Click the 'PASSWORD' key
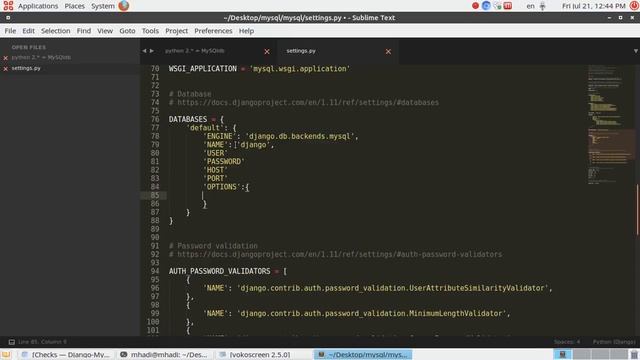 (x=224, y=161)
